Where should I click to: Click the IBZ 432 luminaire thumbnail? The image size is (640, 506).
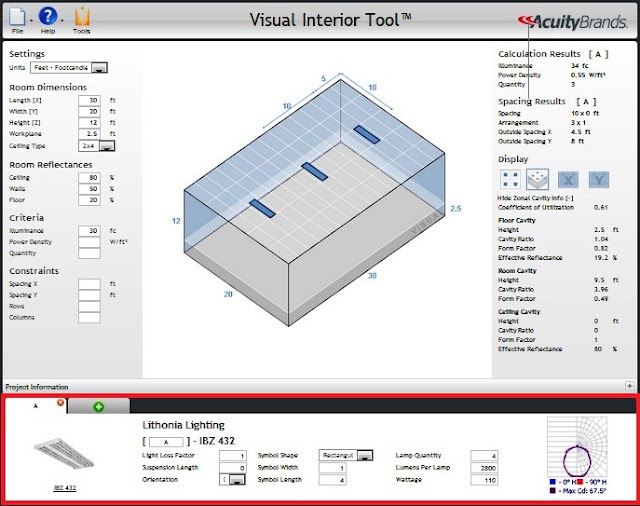64,453
